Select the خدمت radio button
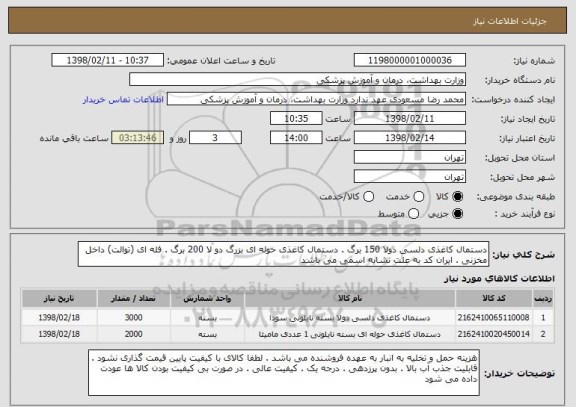This screenshot has width=576, height=407. (x=419, y=197)
